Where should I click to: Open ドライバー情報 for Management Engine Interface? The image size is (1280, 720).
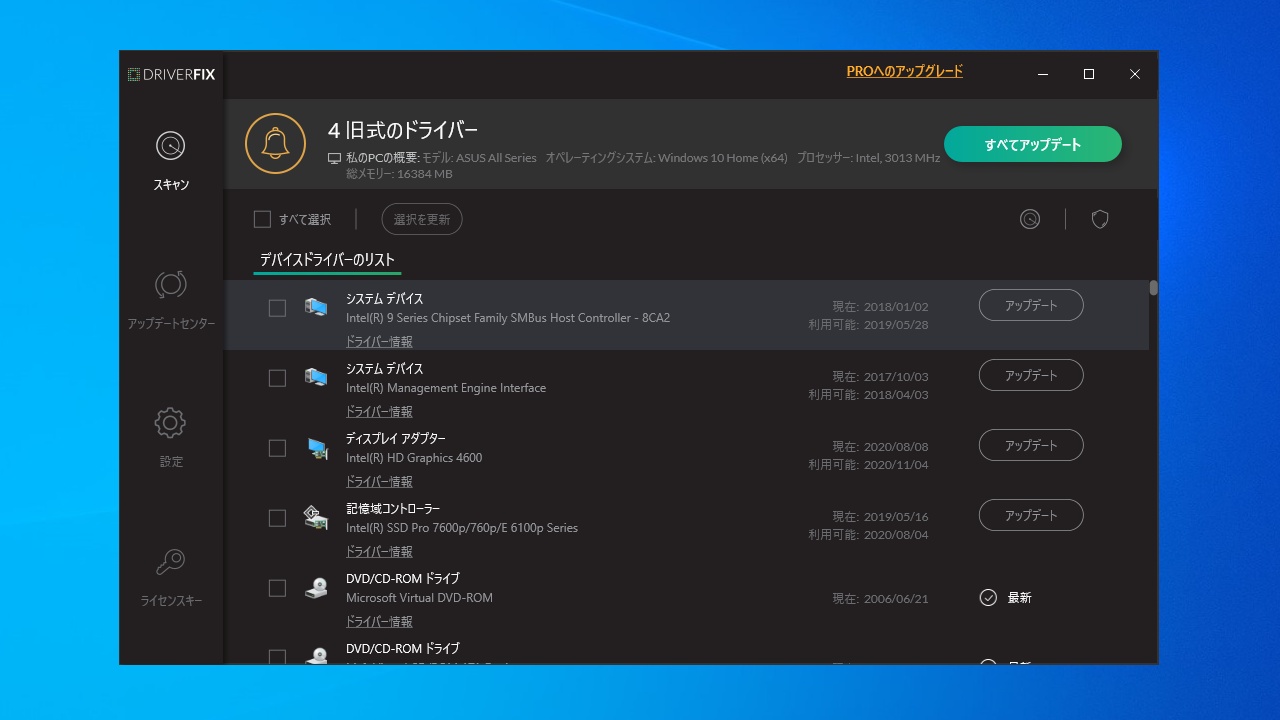click(x=379, y=412)
